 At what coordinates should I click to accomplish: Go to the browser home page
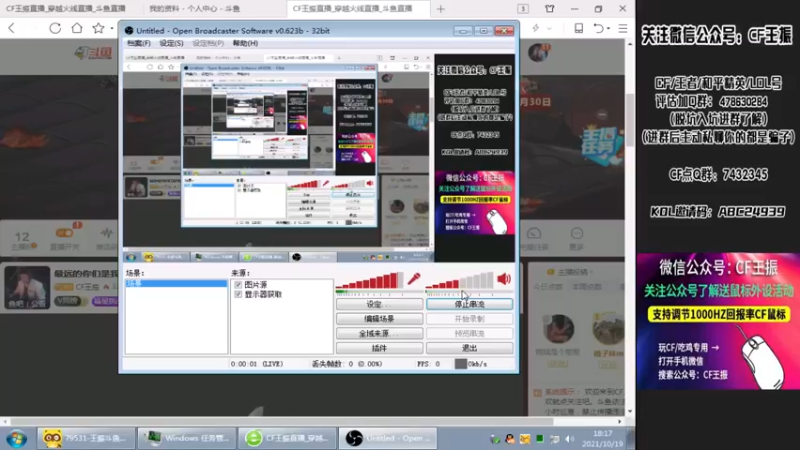pos(77,28)
